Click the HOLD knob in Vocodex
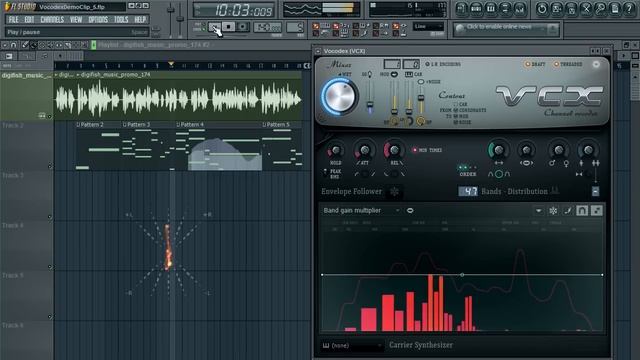This screenshot has width=640, height=360. pos(336,151)
